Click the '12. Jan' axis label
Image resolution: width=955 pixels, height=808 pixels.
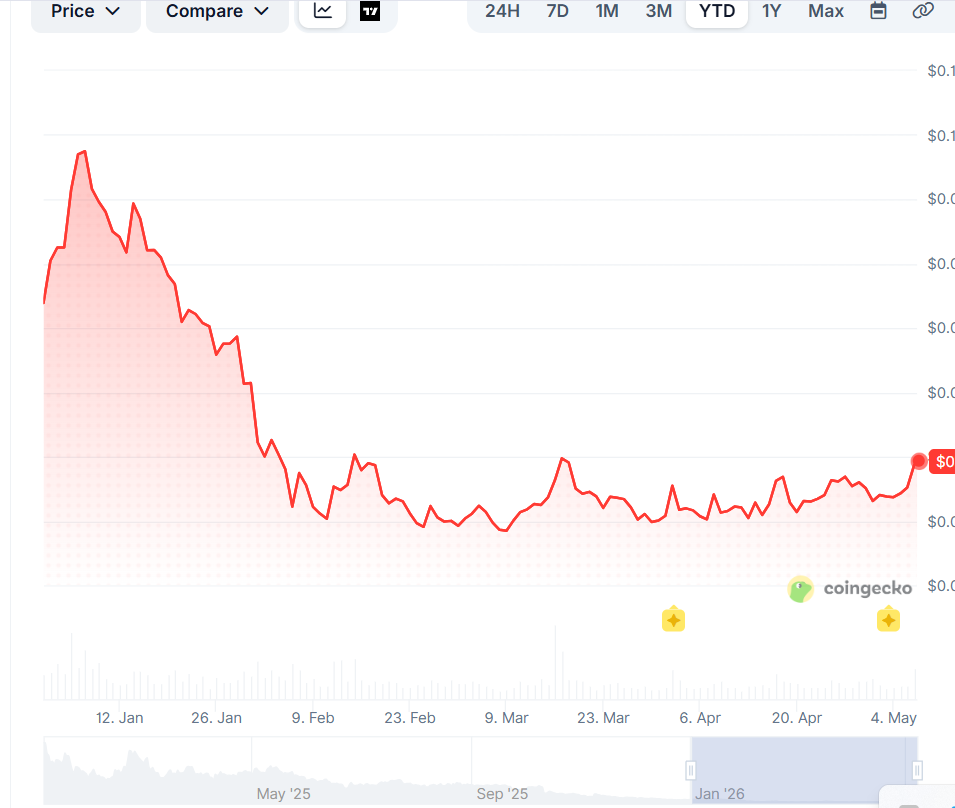pyautogui.click(x=119, y=718)
